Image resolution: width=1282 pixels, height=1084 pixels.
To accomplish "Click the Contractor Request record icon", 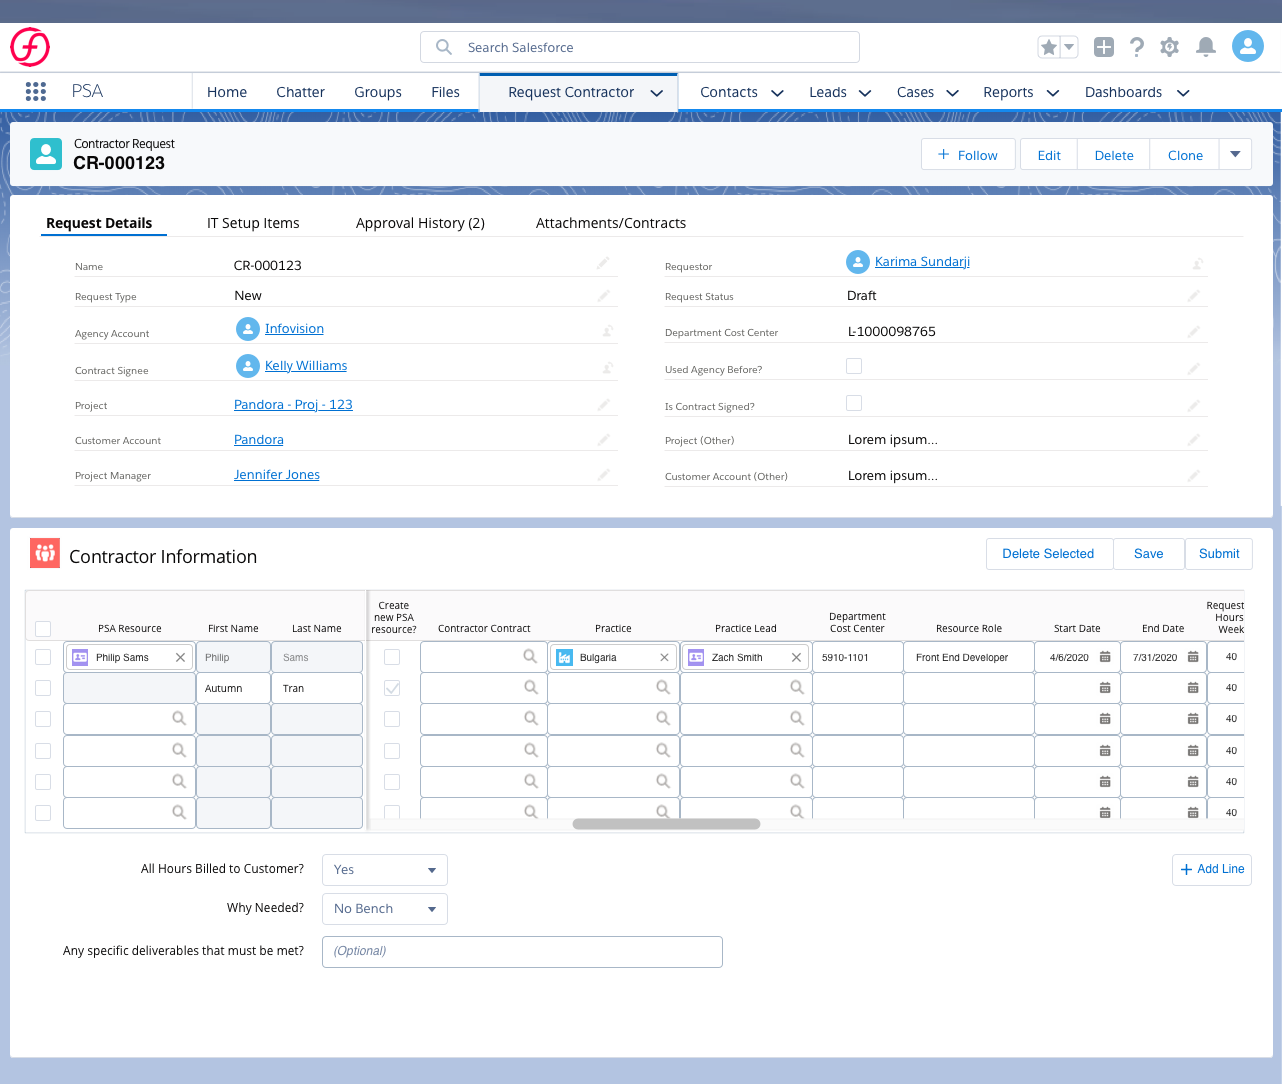I will pos(46,154).
